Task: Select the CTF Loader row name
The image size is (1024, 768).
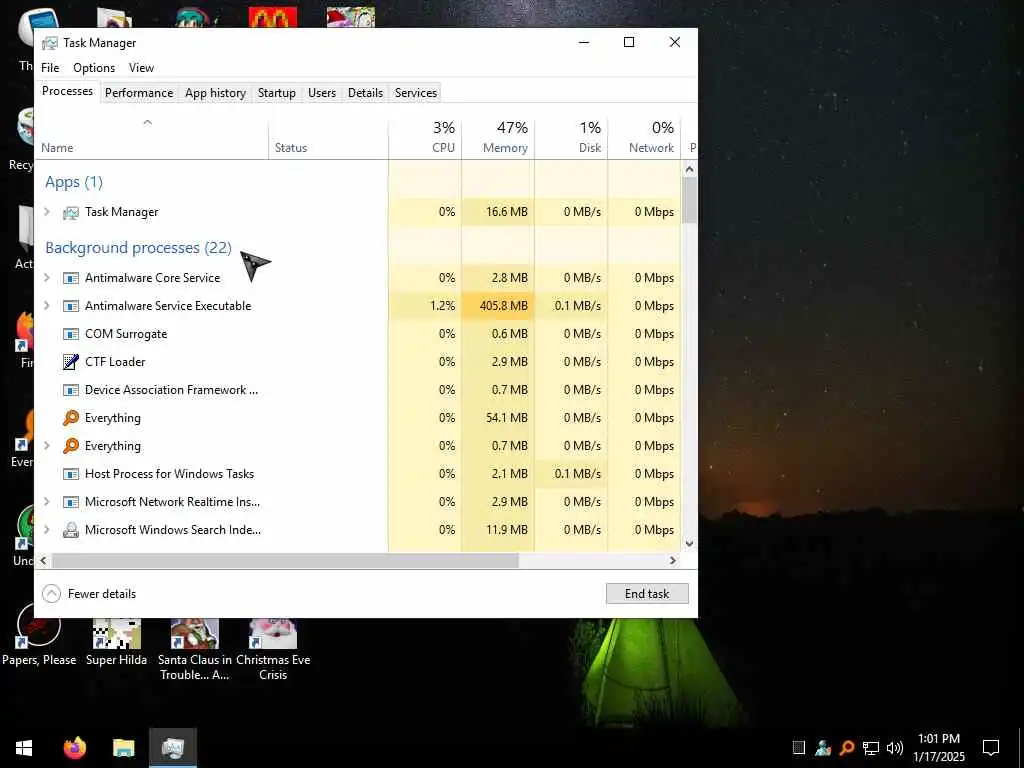Action: point(115,362)
